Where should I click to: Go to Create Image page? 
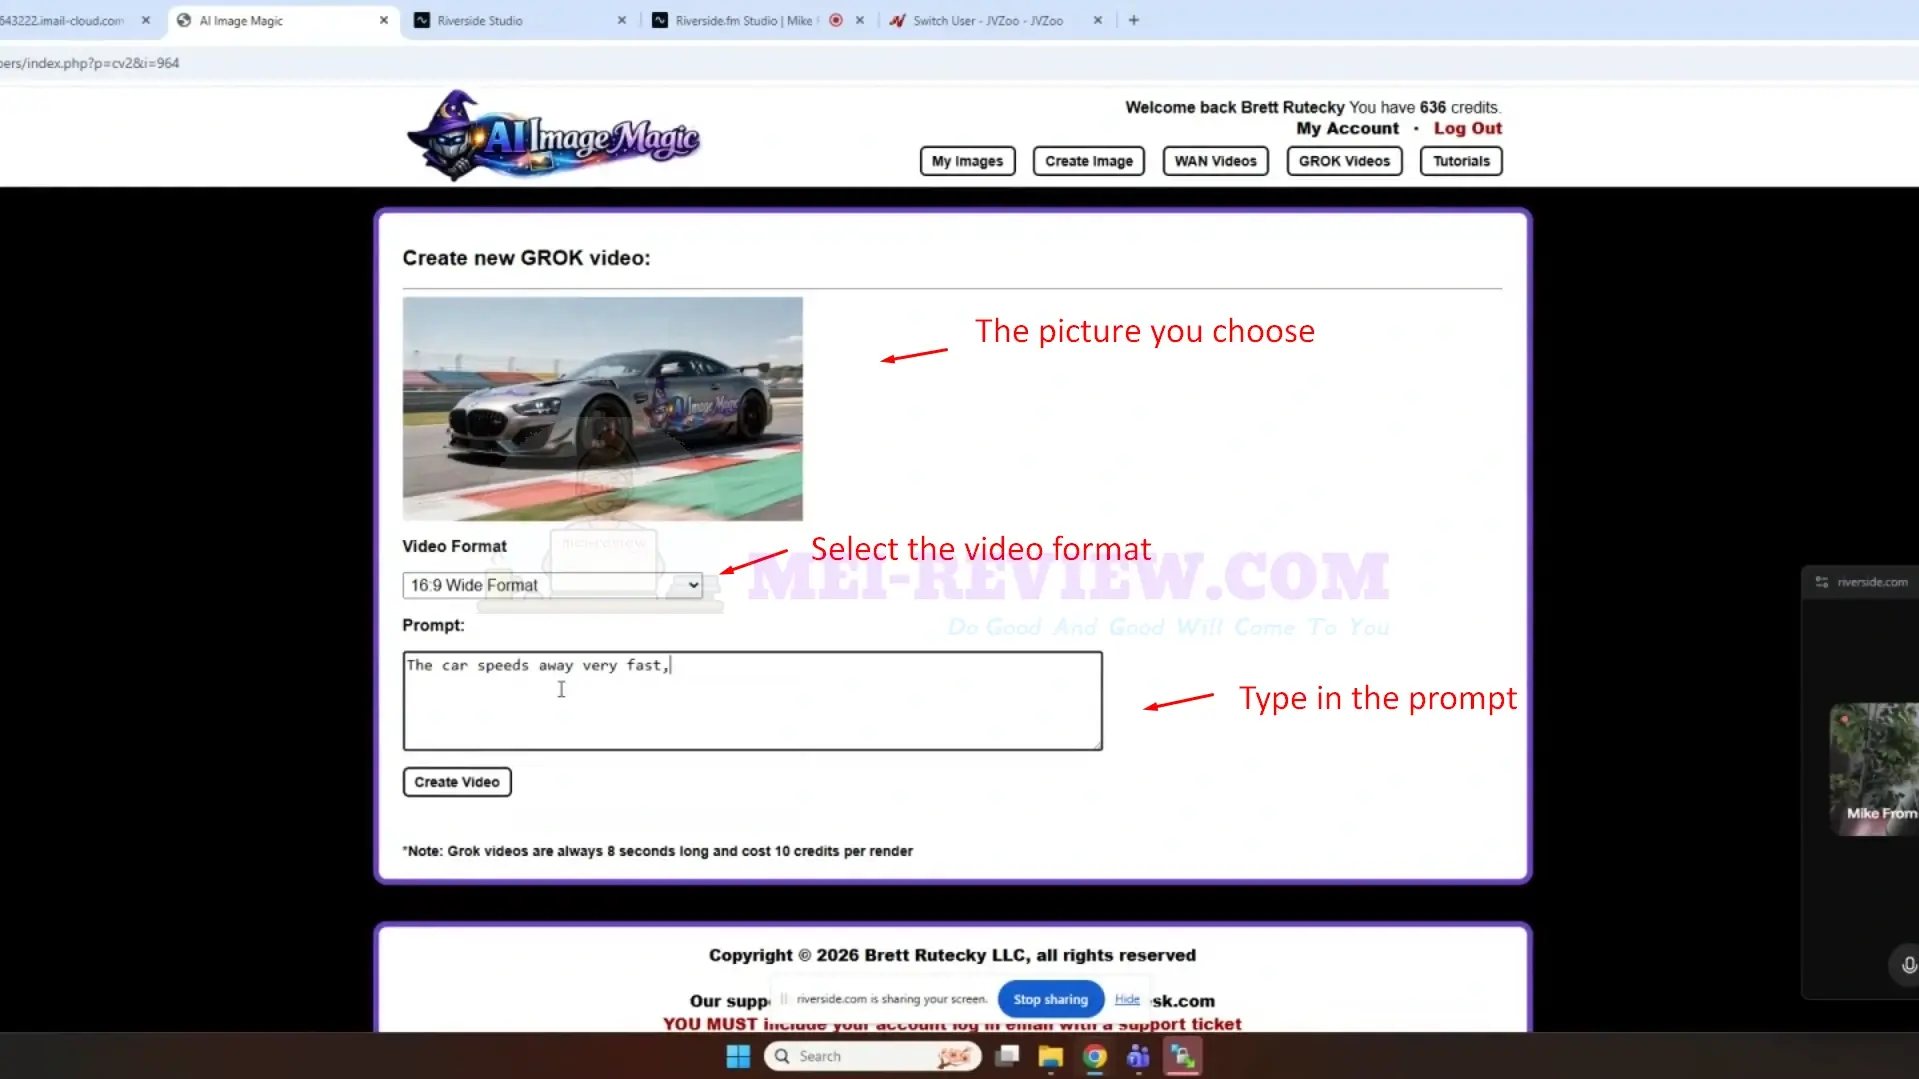coord(1088,161)
